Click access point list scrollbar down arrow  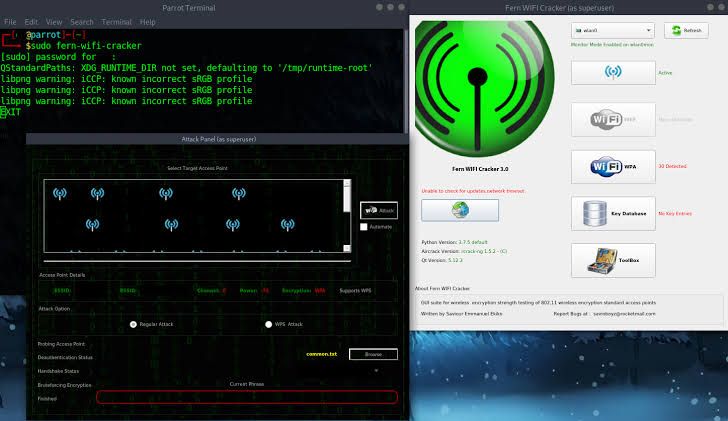347,248
